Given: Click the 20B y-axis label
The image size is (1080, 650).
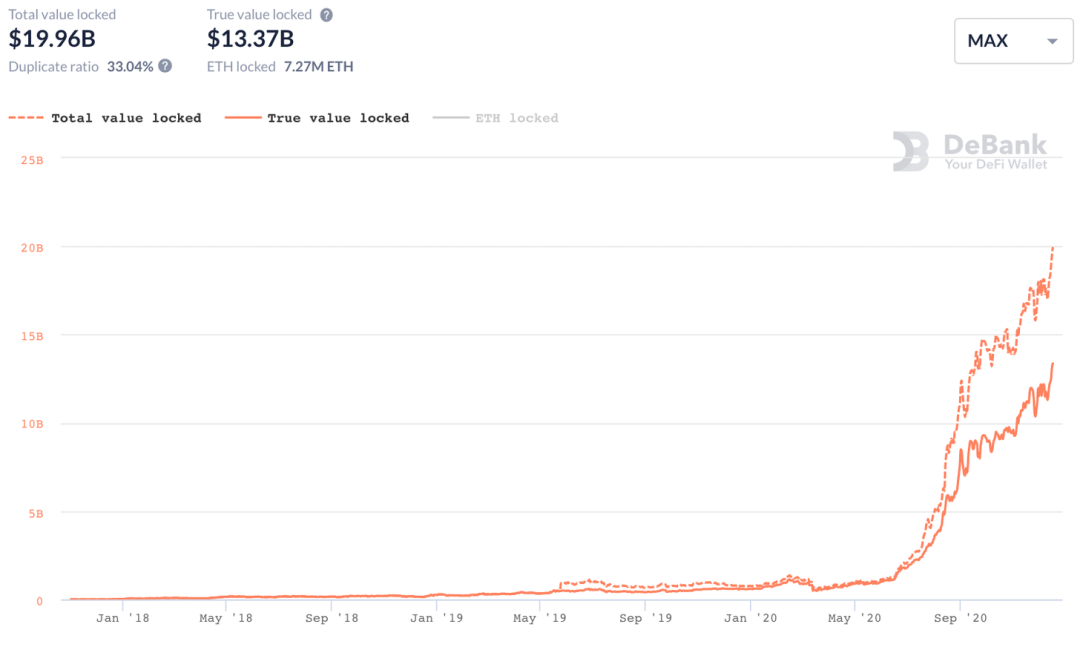Looking at the screenshot, I should click(x=32, y=247).
